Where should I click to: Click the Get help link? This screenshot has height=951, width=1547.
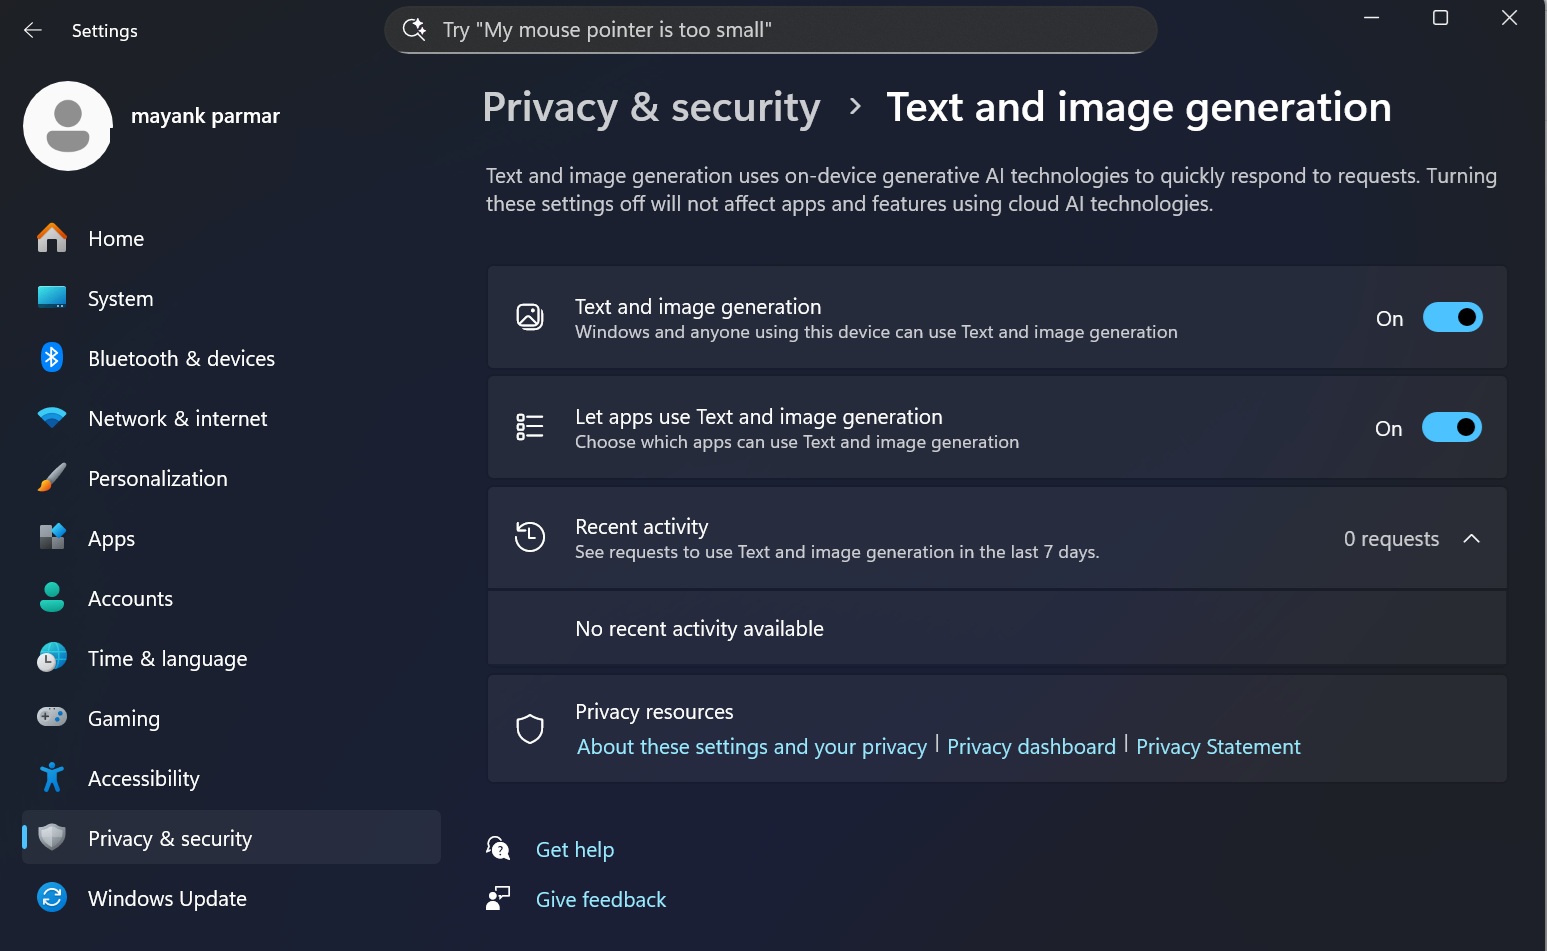[575, 850]
